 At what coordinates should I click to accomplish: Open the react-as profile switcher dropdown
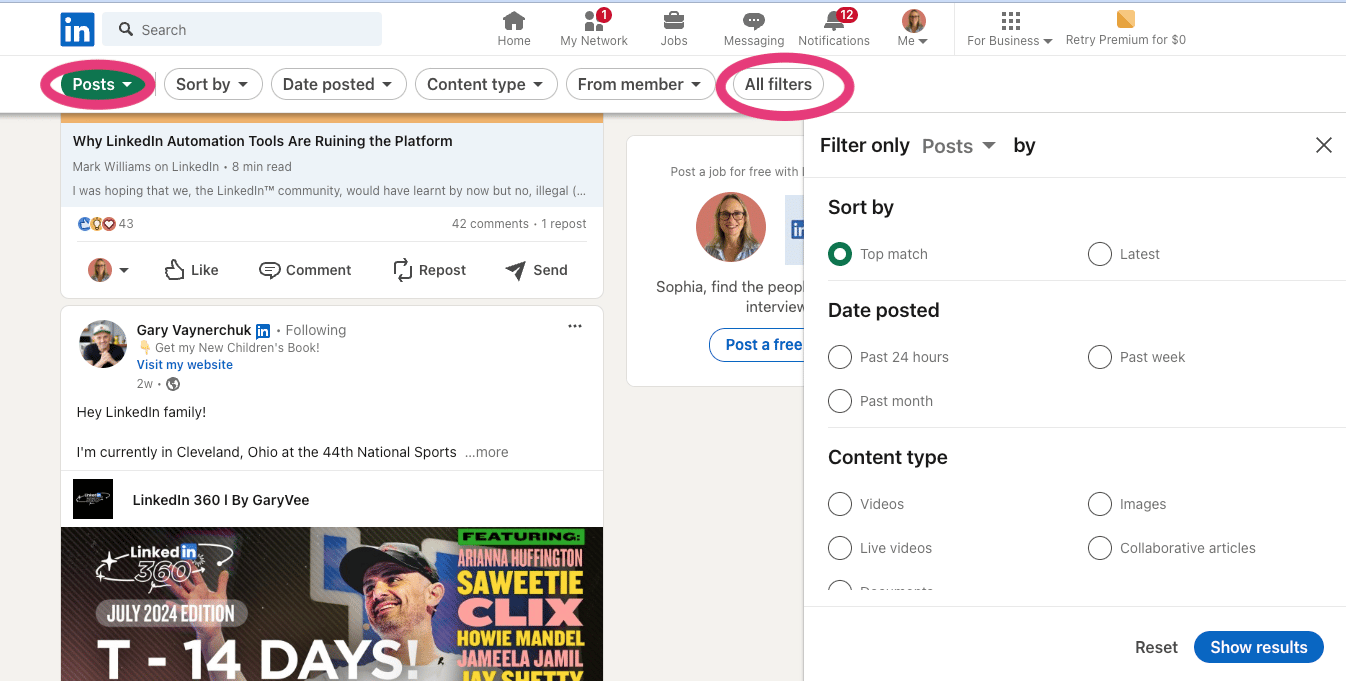point(110,270)
